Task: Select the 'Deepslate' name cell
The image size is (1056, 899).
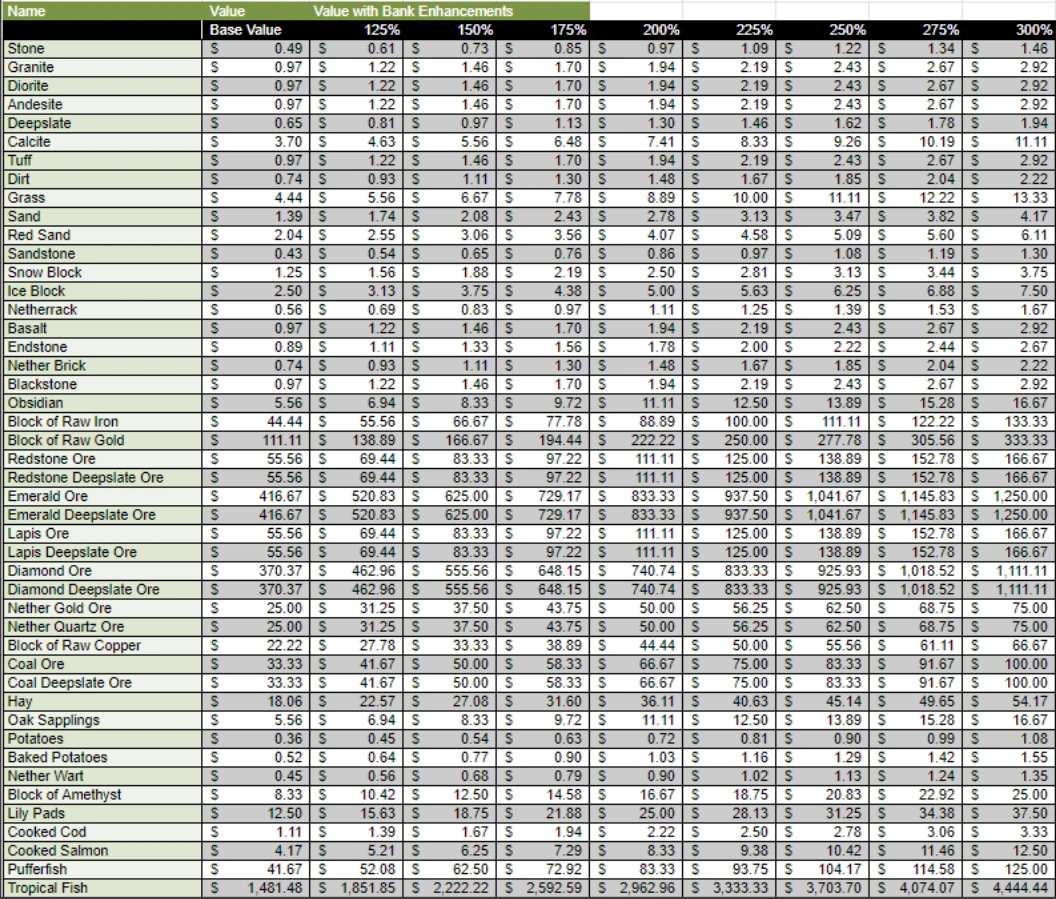Action: coord(102,123)
